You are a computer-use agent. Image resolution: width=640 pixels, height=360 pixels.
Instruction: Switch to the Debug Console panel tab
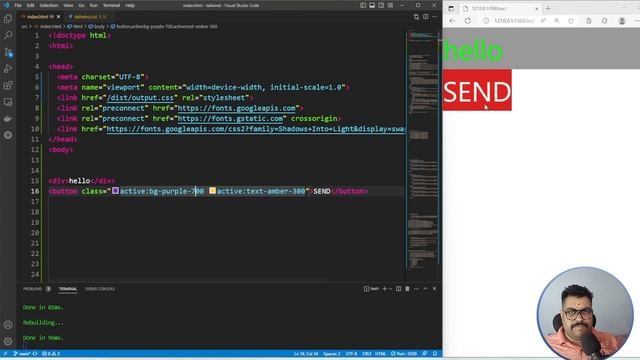100,289
